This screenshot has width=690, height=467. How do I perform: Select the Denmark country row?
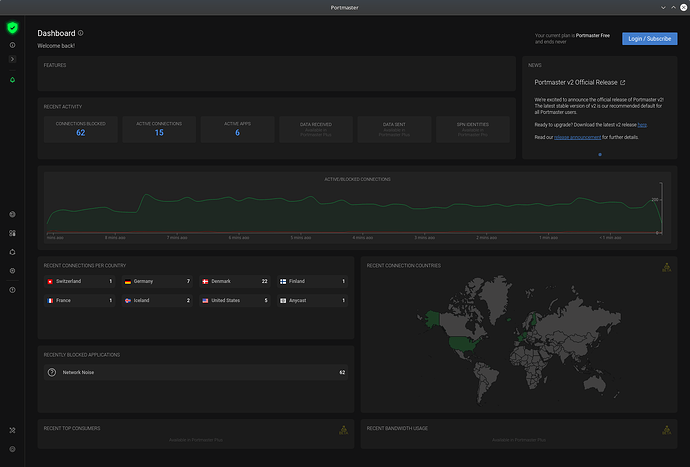click(x=235, y=281)
